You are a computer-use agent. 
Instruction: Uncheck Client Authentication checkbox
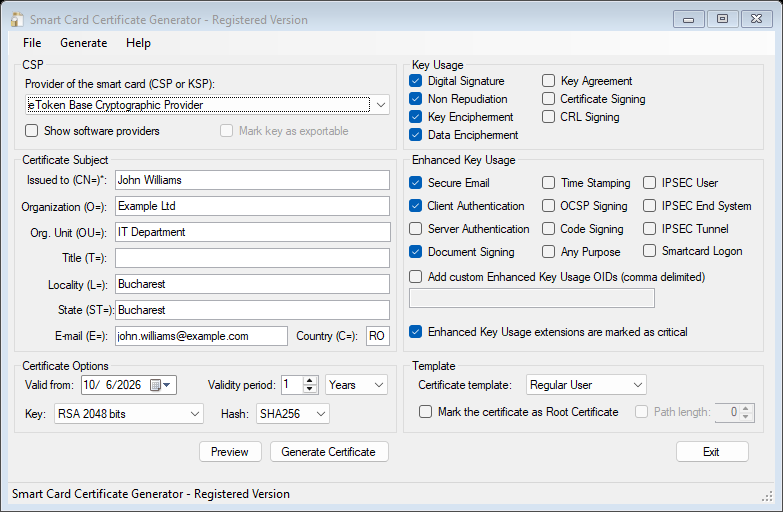point(415,206)
